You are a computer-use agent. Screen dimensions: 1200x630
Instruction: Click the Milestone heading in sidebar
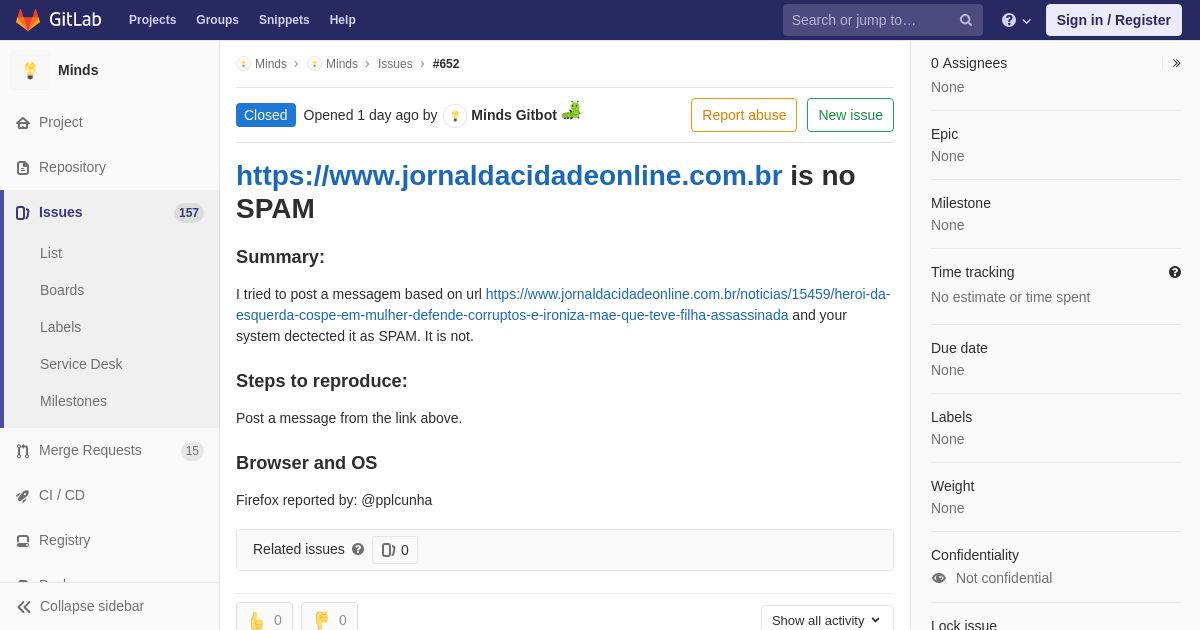961,203
